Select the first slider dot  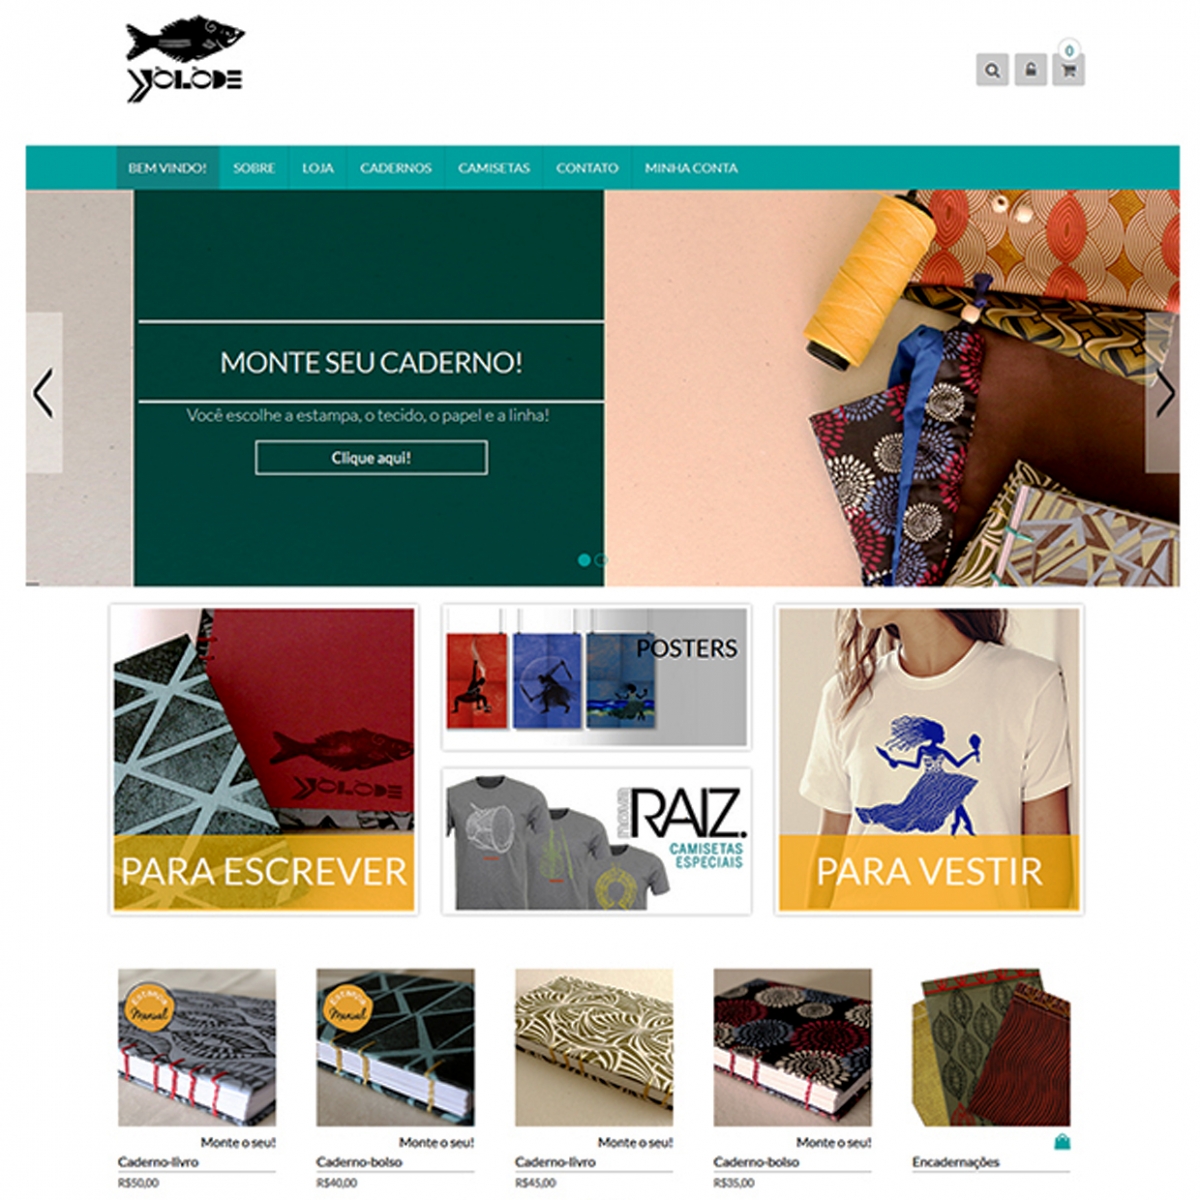pyautogui.click(x=584, y=560)
